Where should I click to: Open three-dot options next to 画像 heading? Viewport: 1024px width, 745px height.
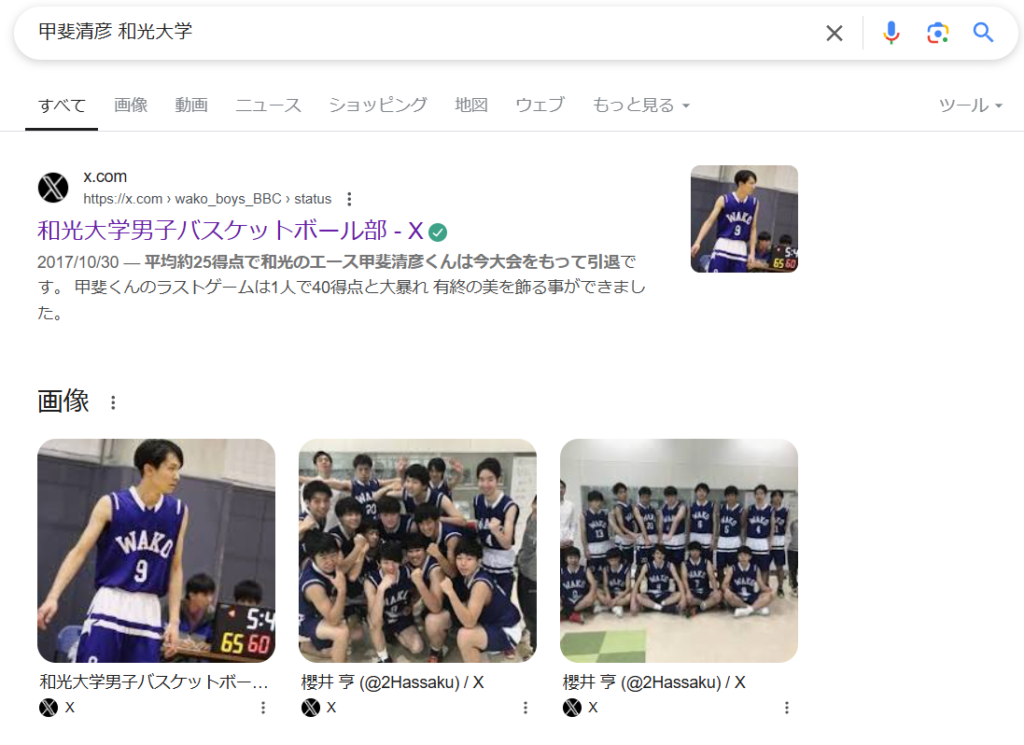pos(113,403)
